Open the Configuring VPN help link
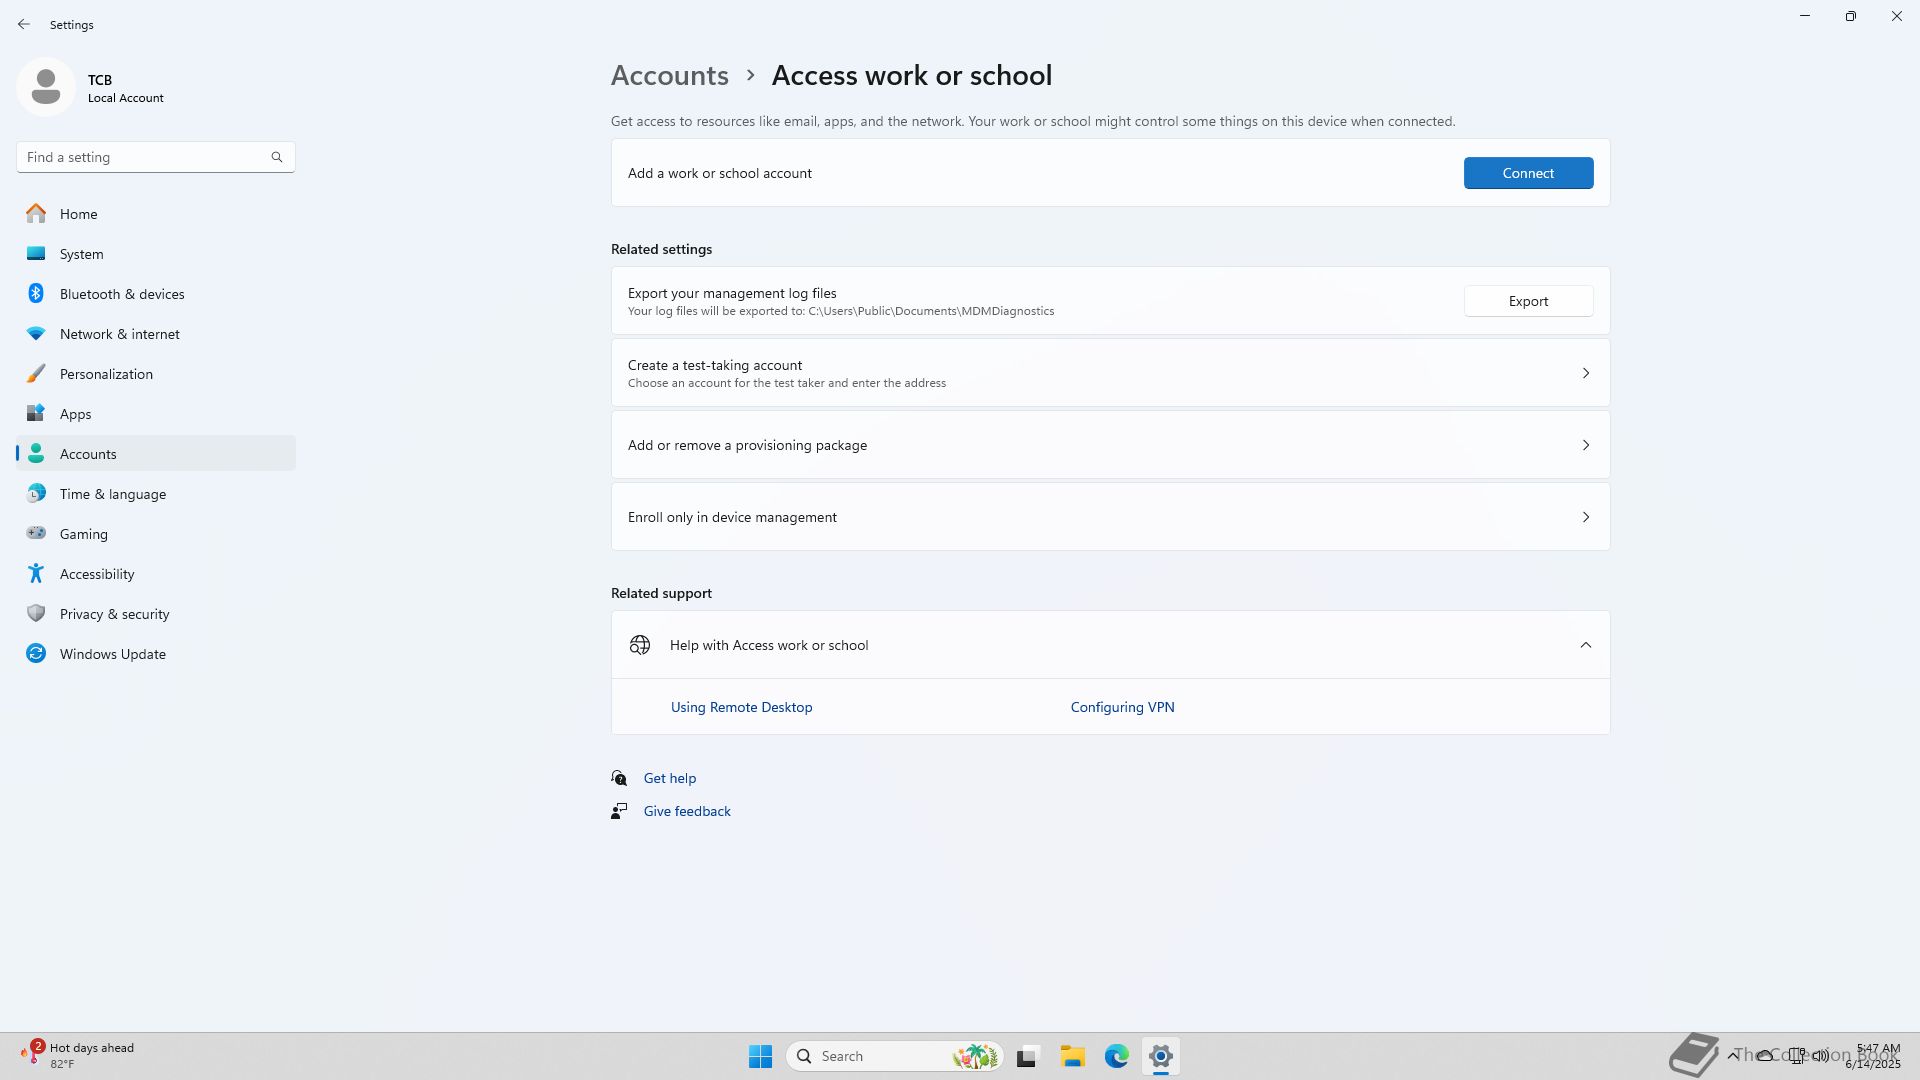The height and width of the screenshot is (1080, 1920). 1122,707
